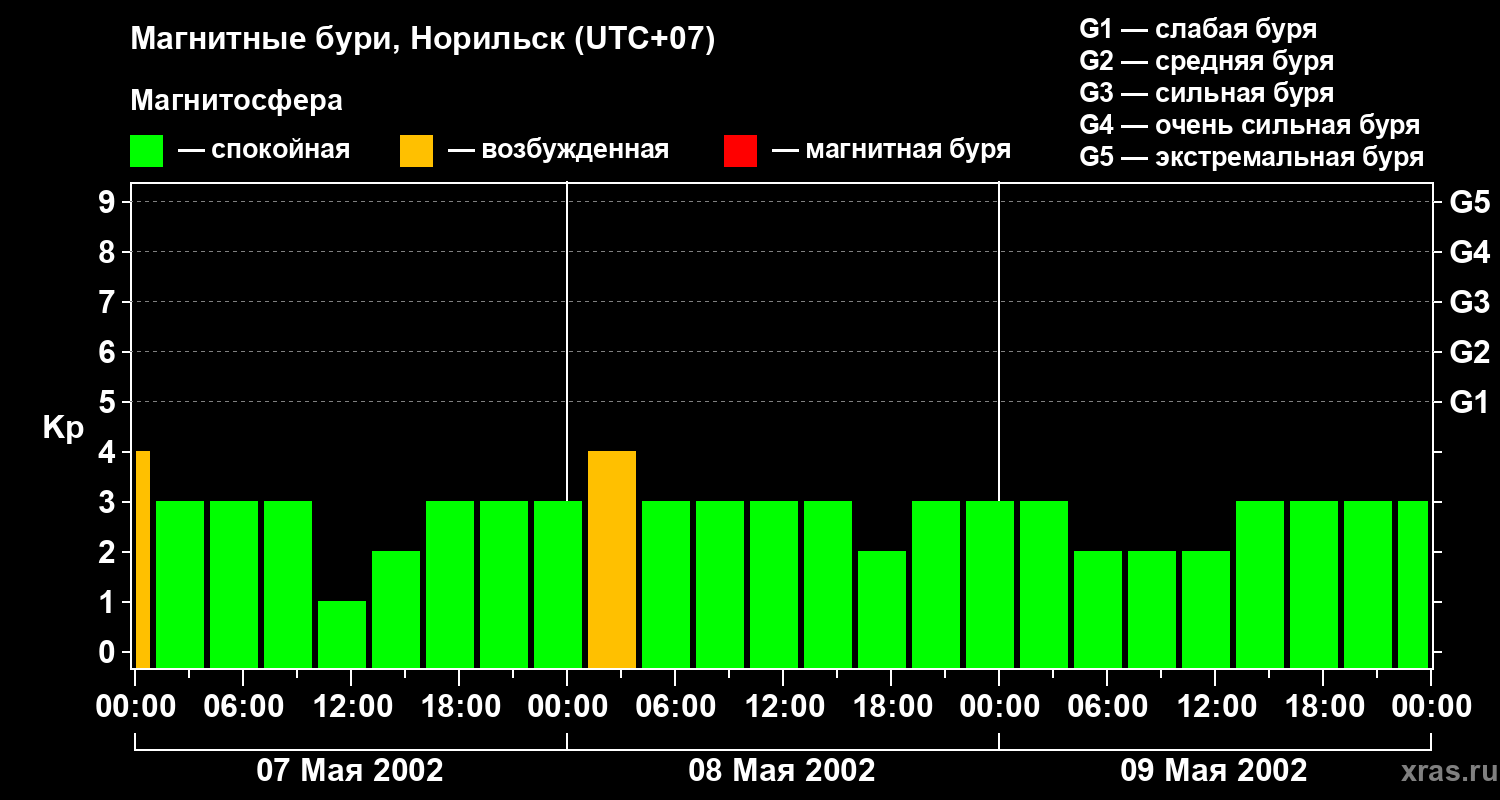The width and height of the screenshot is (1500, 800).
Task: Click the narrow orange bar starting 07 Мая
Action: [x=143, y=559]
